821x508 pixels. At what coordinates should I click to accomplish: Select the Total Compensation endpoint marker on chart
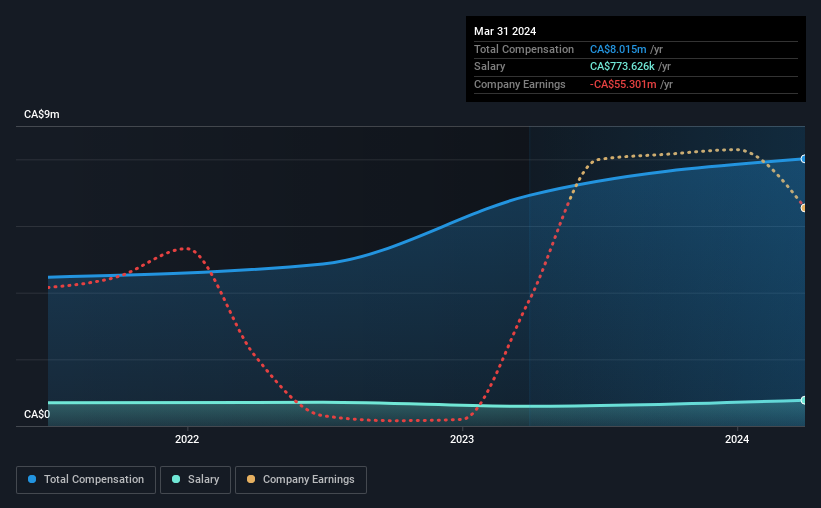pos(804,159)
